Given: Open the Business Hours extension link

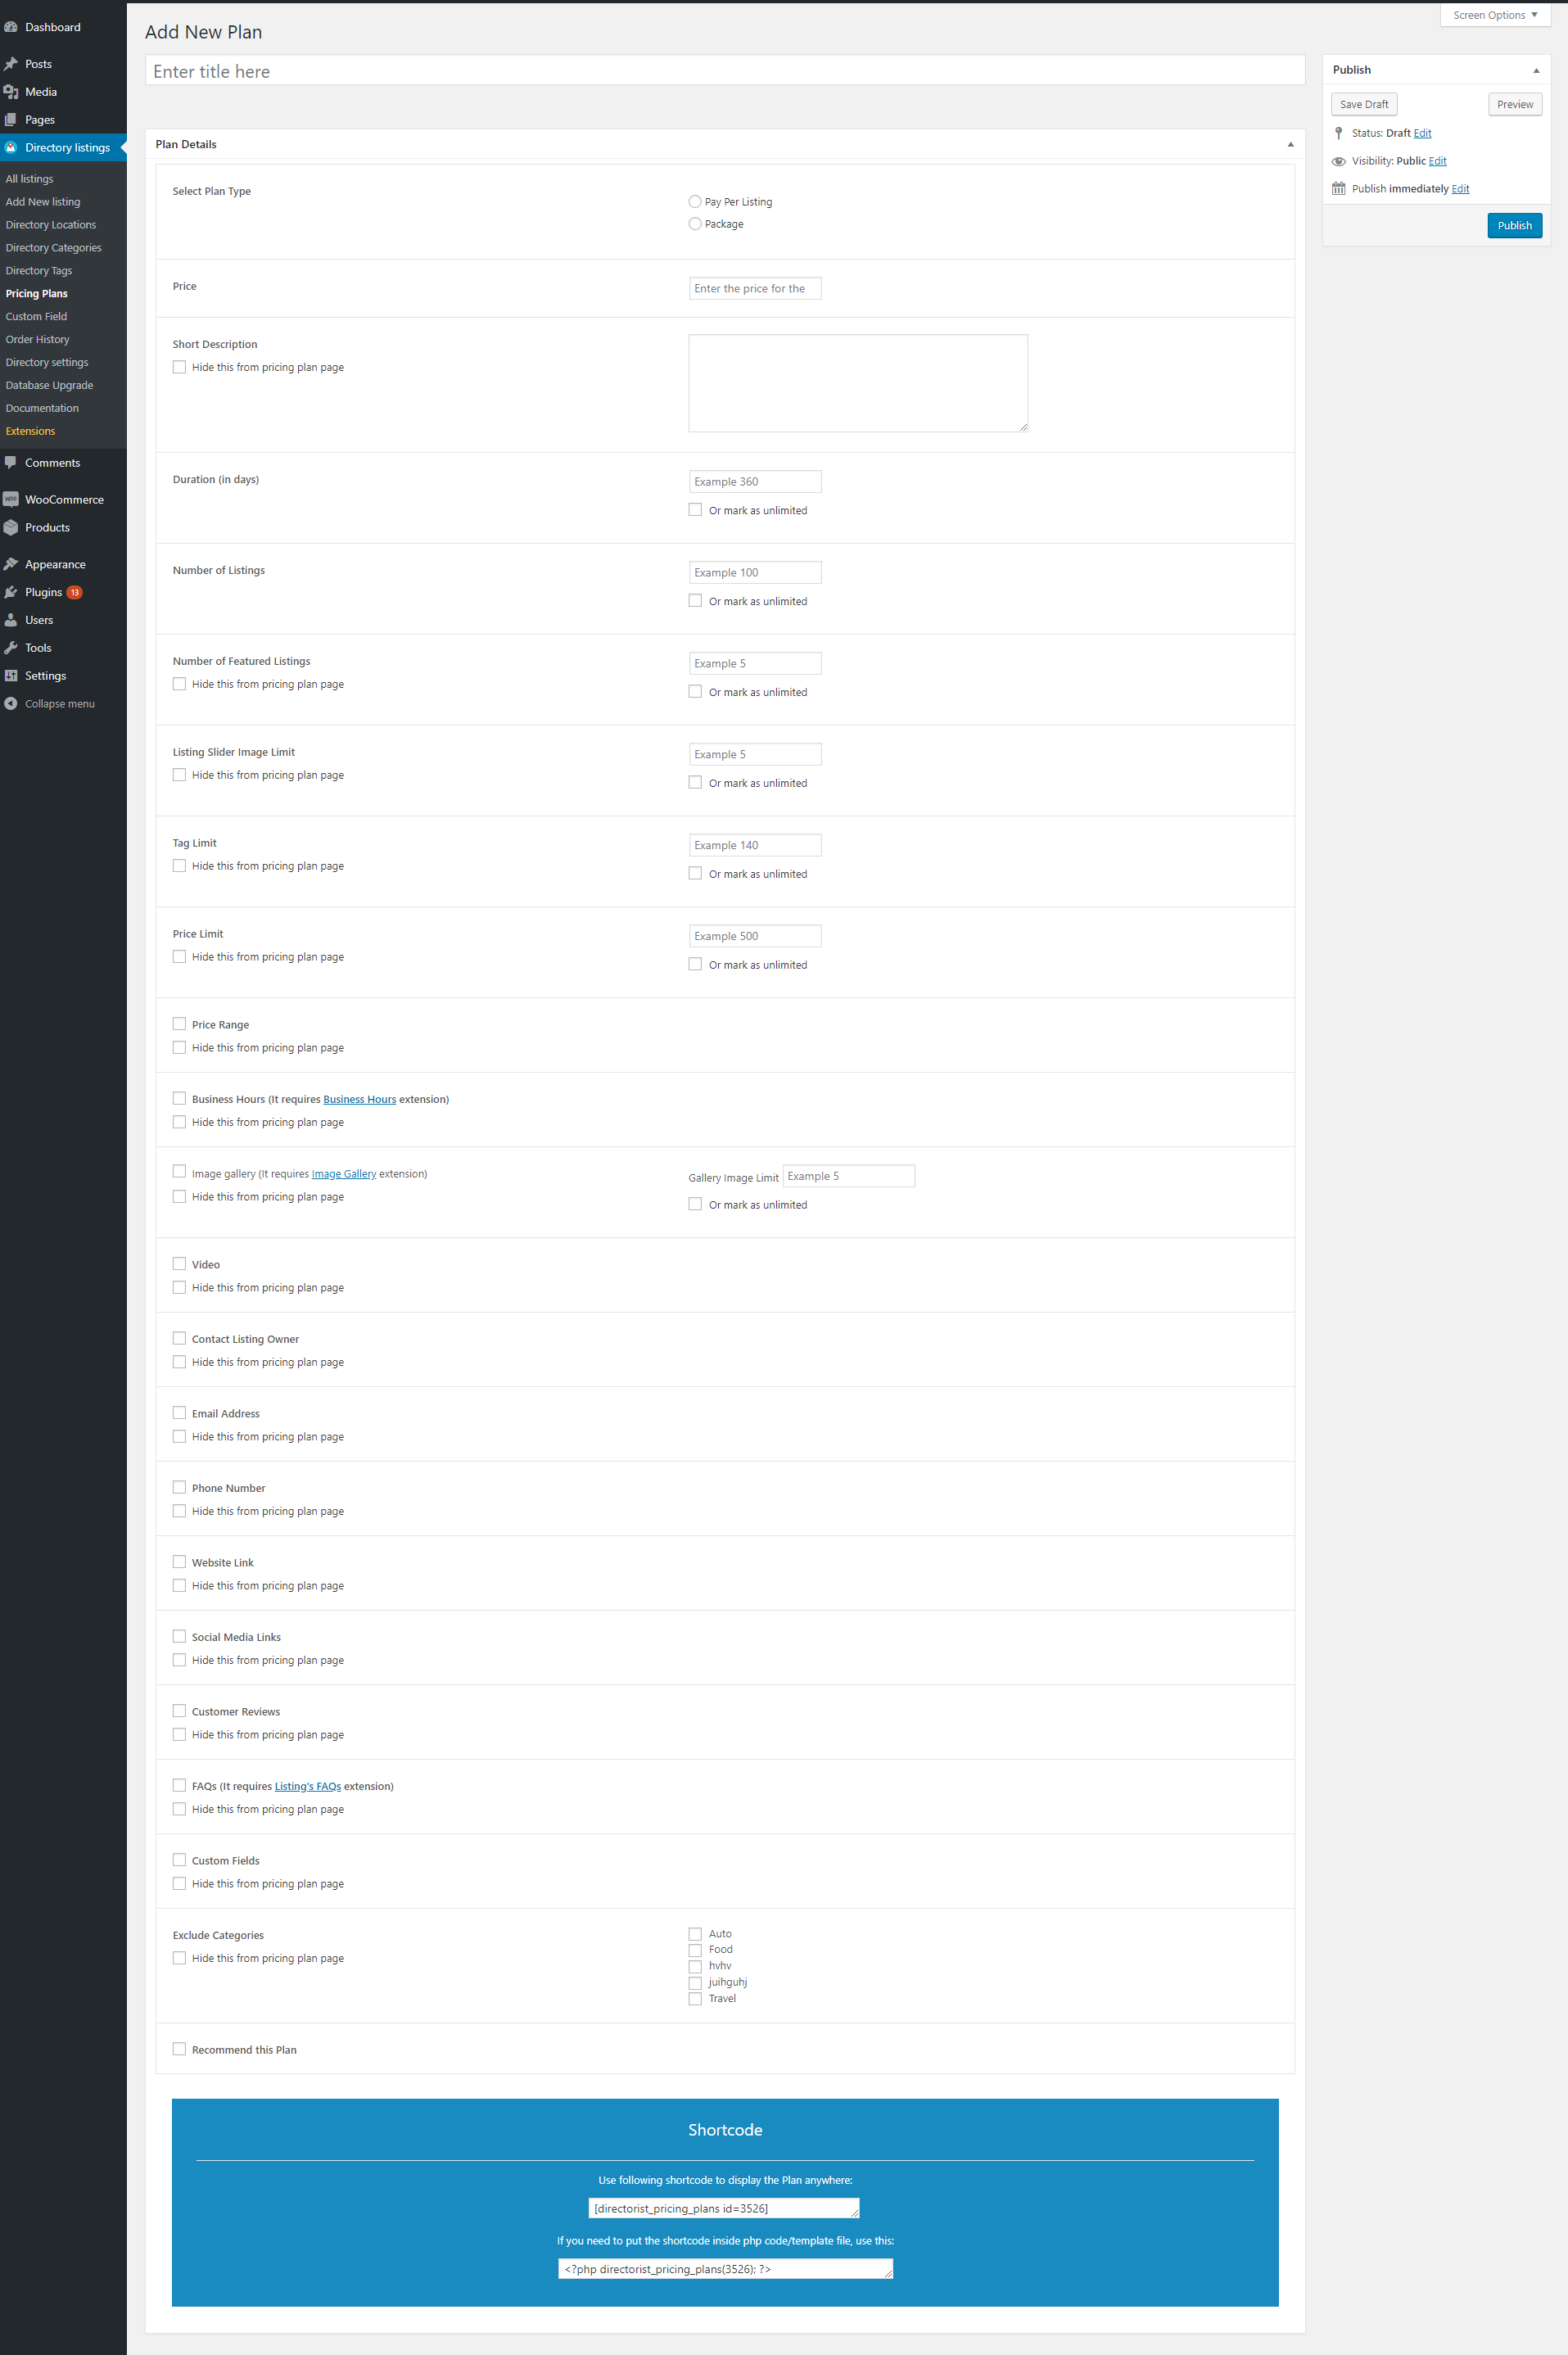Looking at the screenshot, I should point(359,1099).
